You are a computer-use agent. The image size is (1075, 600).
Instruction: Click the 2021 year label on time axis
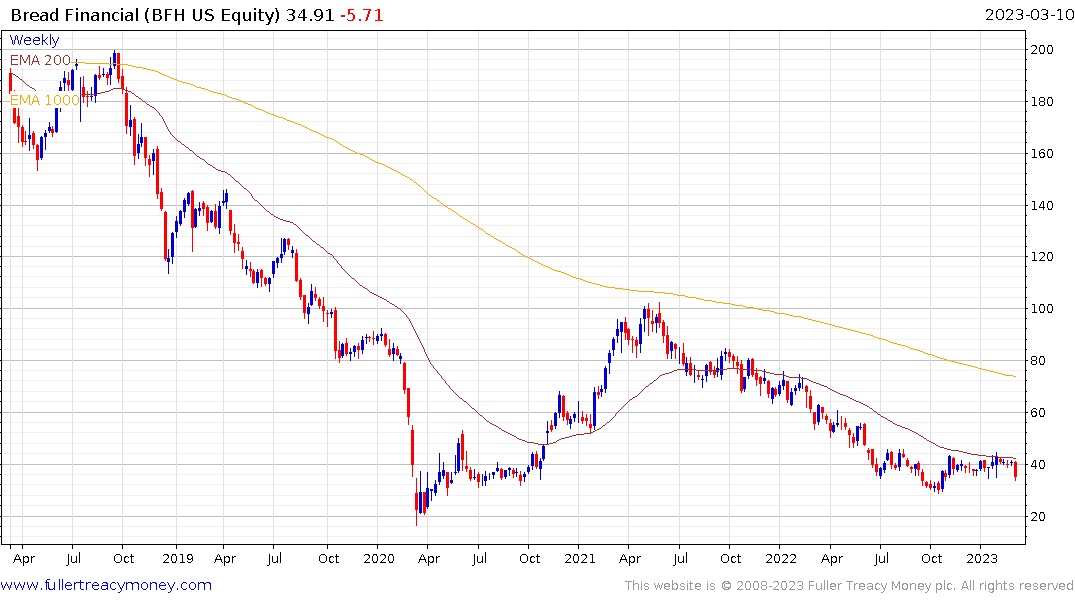coord(580,559)
